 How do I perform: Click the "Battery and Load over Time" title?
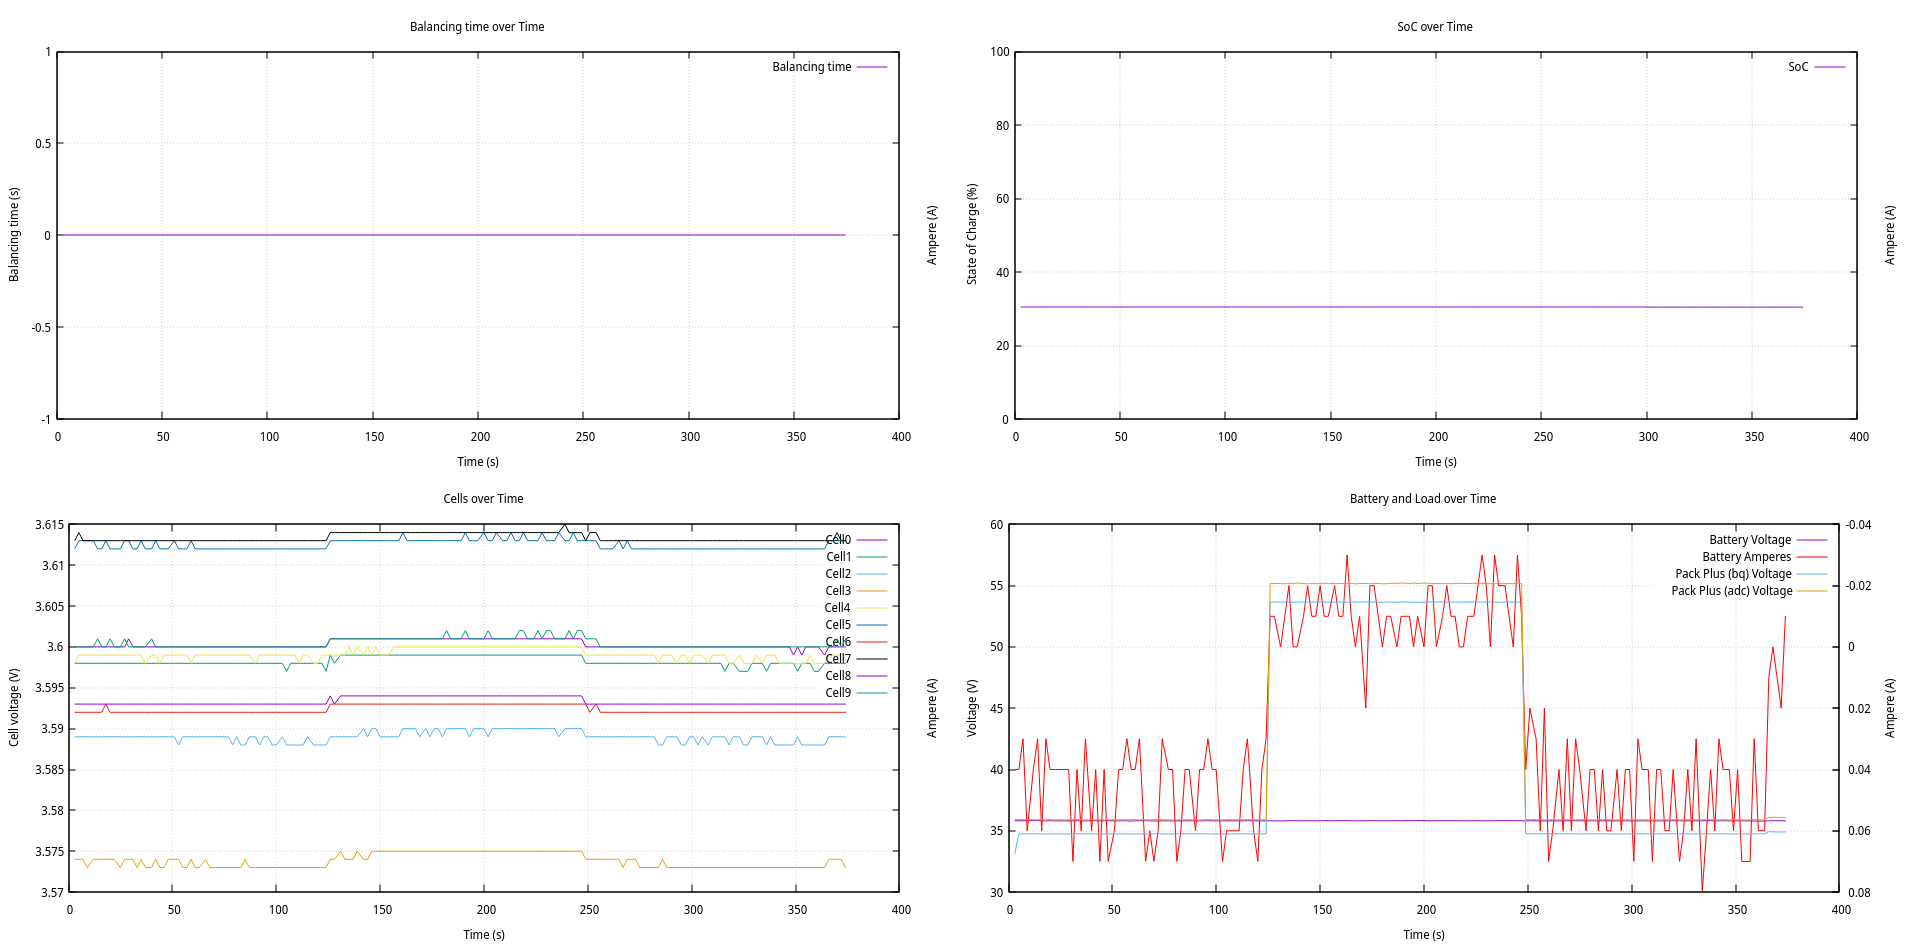click(x=1422, y=499)
